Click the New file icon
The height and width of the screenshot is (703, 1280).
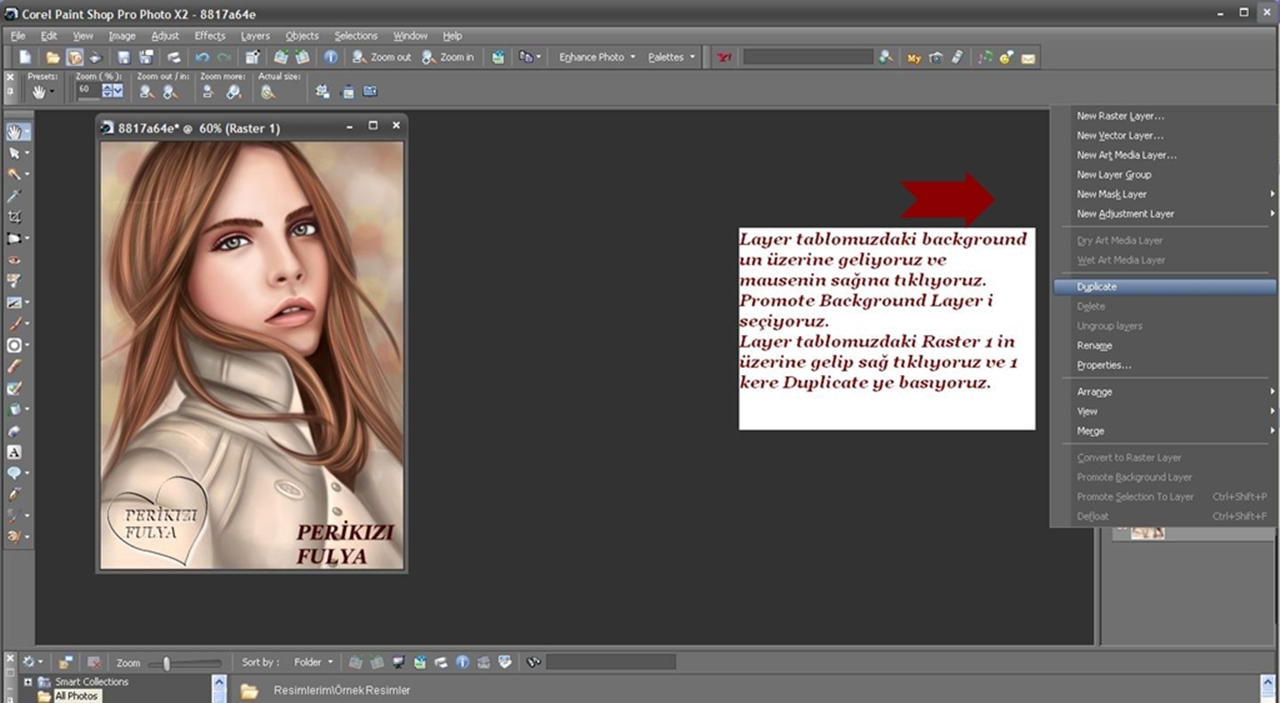tap(26, 58)
